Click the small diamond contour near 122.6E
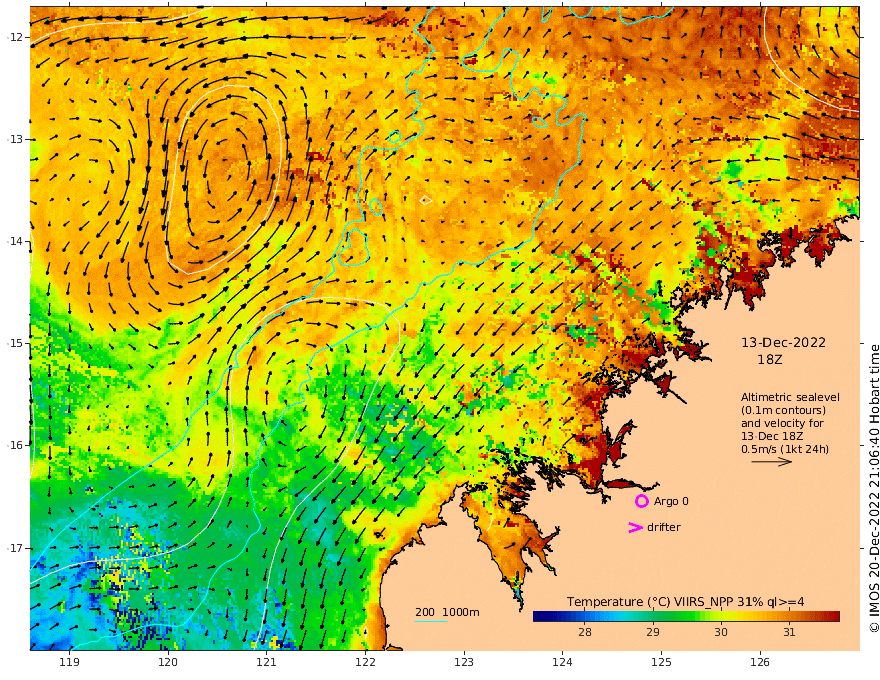This screenshot has width=880, height=680. [x=425, y=200]
